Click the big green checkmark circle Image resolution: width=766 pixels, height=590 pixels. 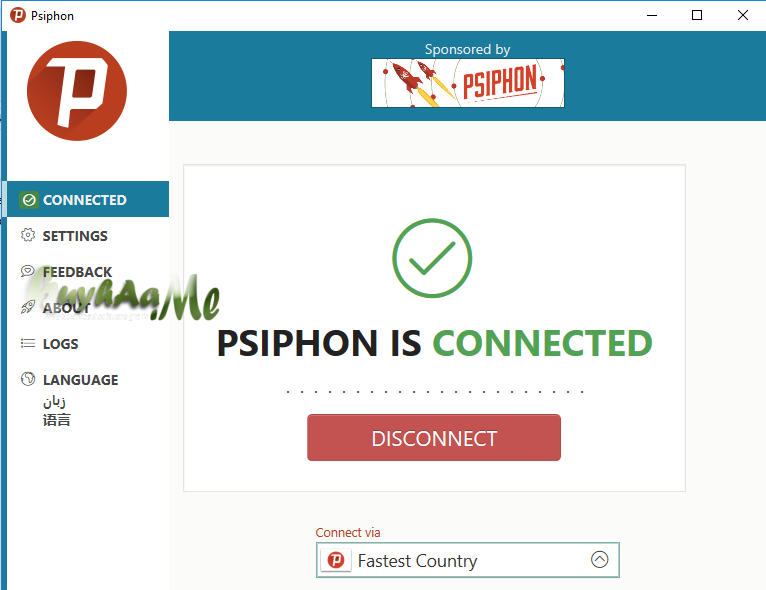click(x=432, y=258)
